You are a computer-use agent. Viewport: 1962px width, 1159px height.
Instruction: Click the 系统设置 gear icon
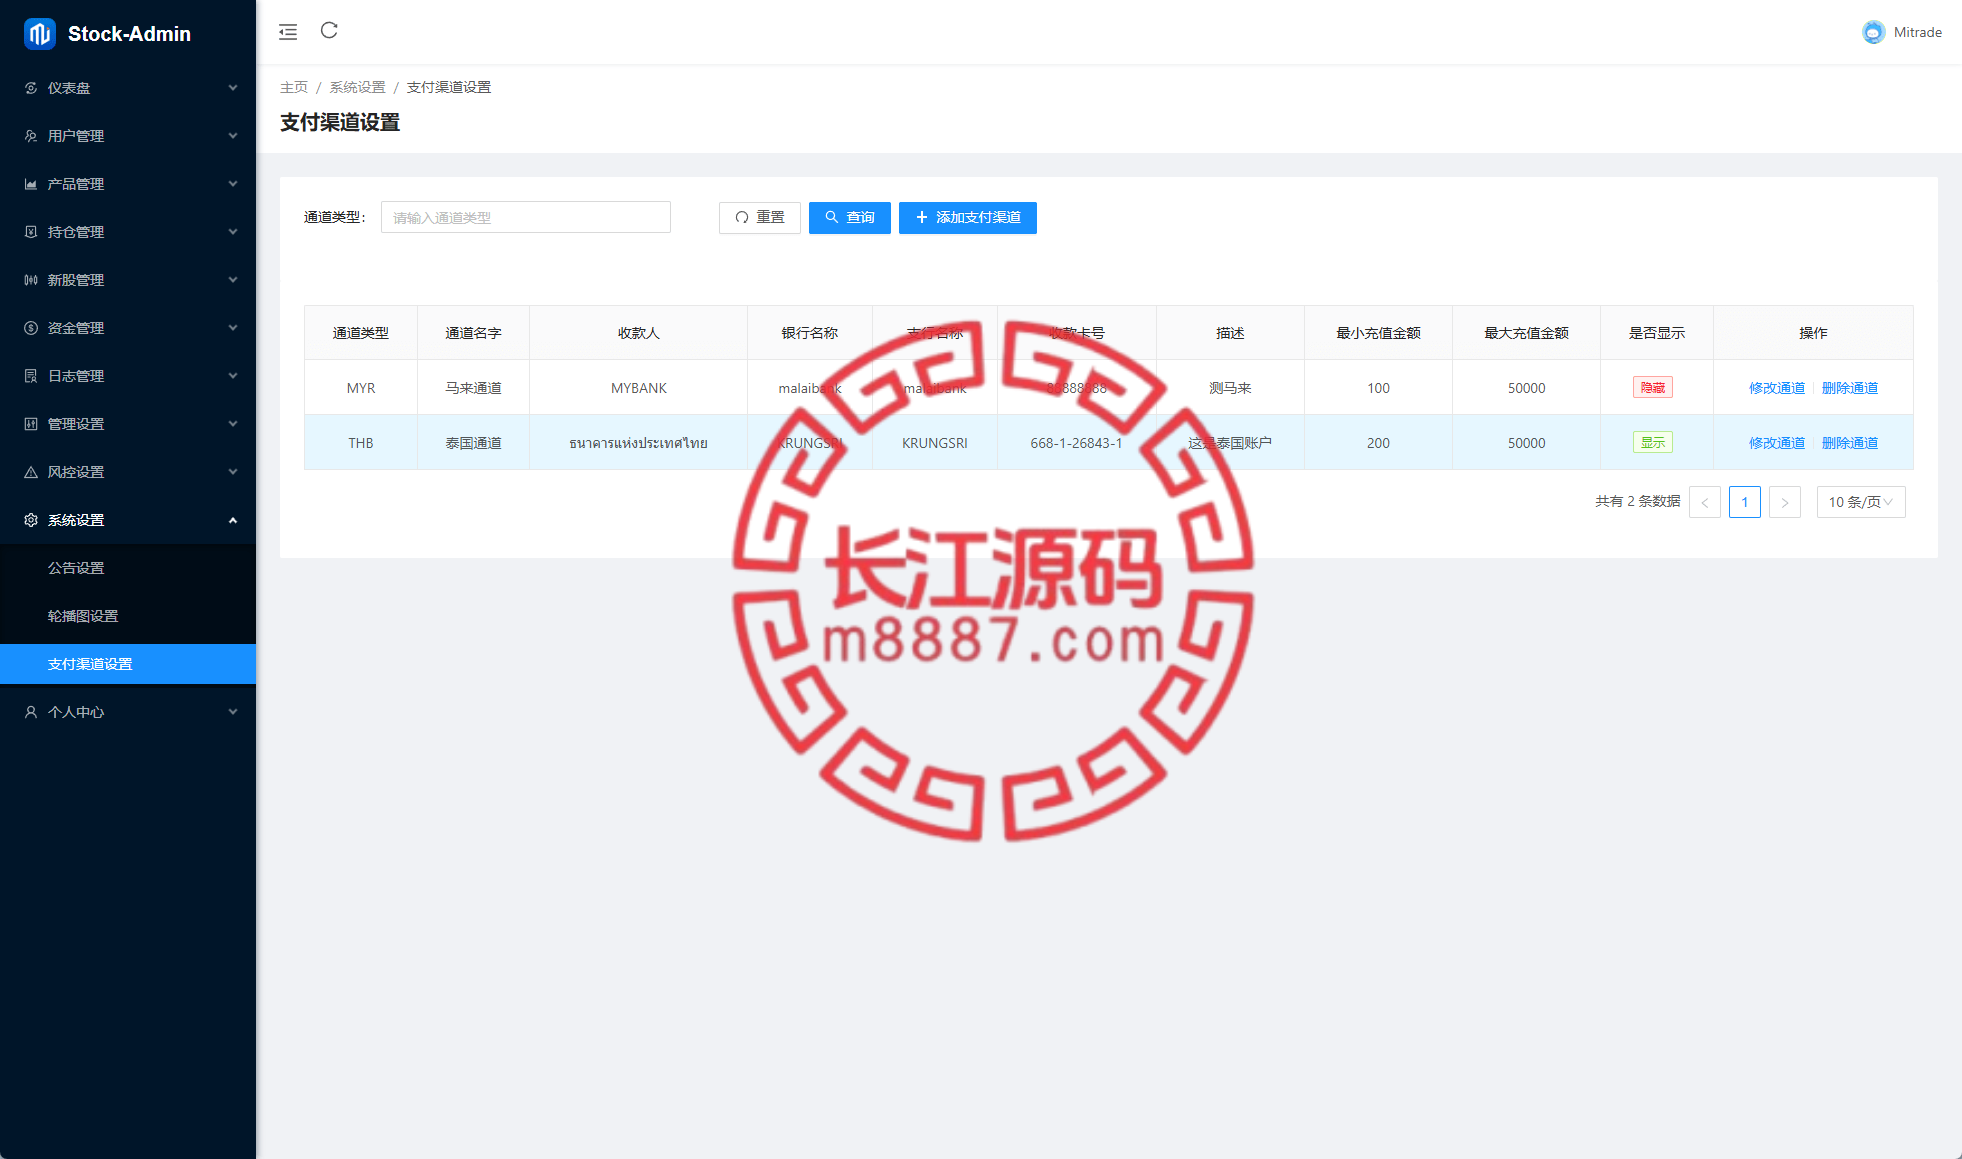point(31,520)
